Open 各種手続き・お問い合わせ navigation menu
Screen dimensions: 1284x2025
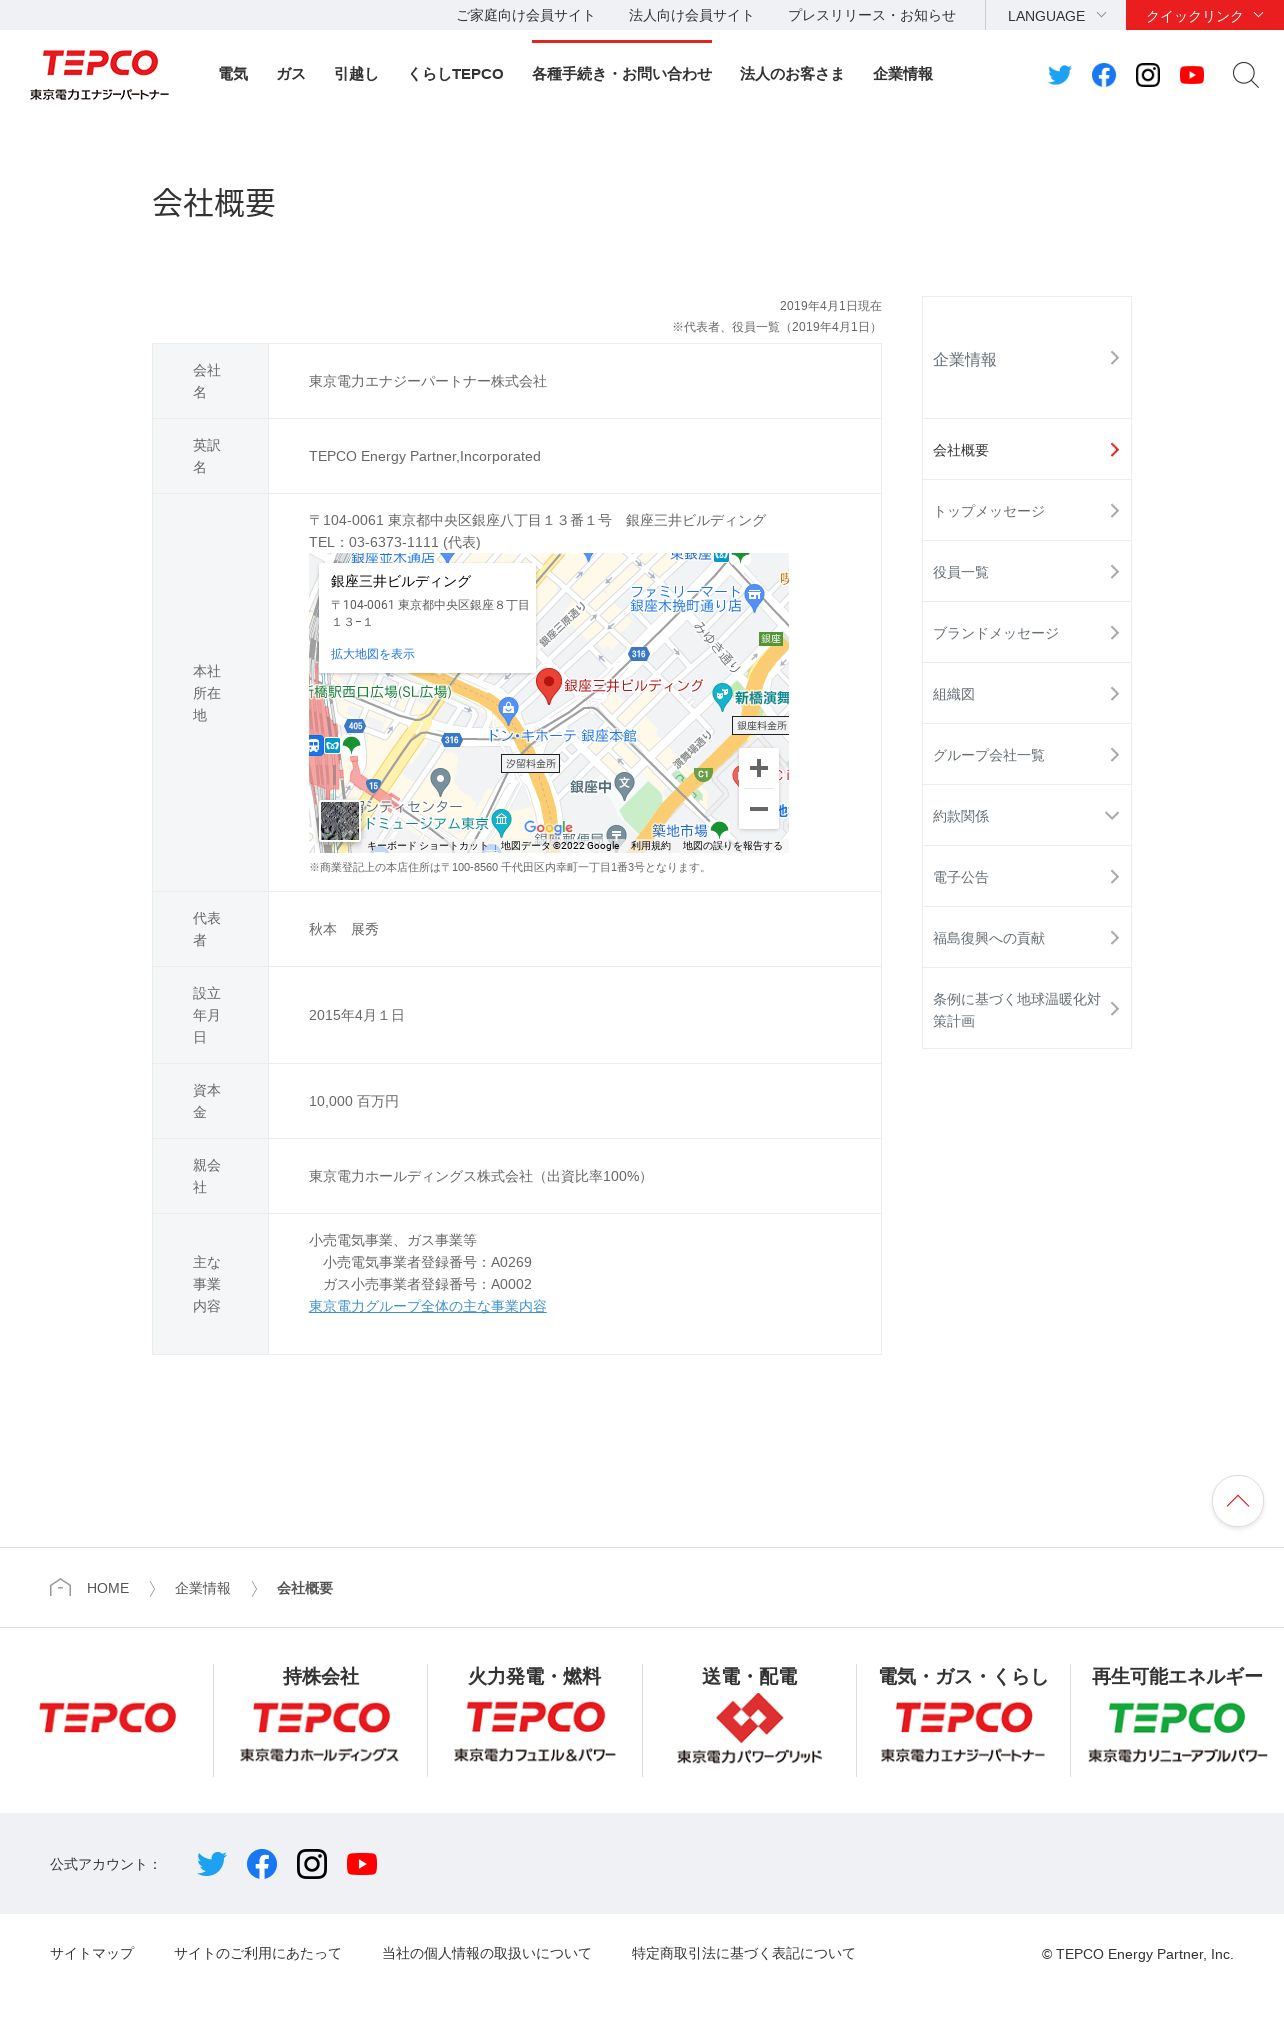point(622,74)
